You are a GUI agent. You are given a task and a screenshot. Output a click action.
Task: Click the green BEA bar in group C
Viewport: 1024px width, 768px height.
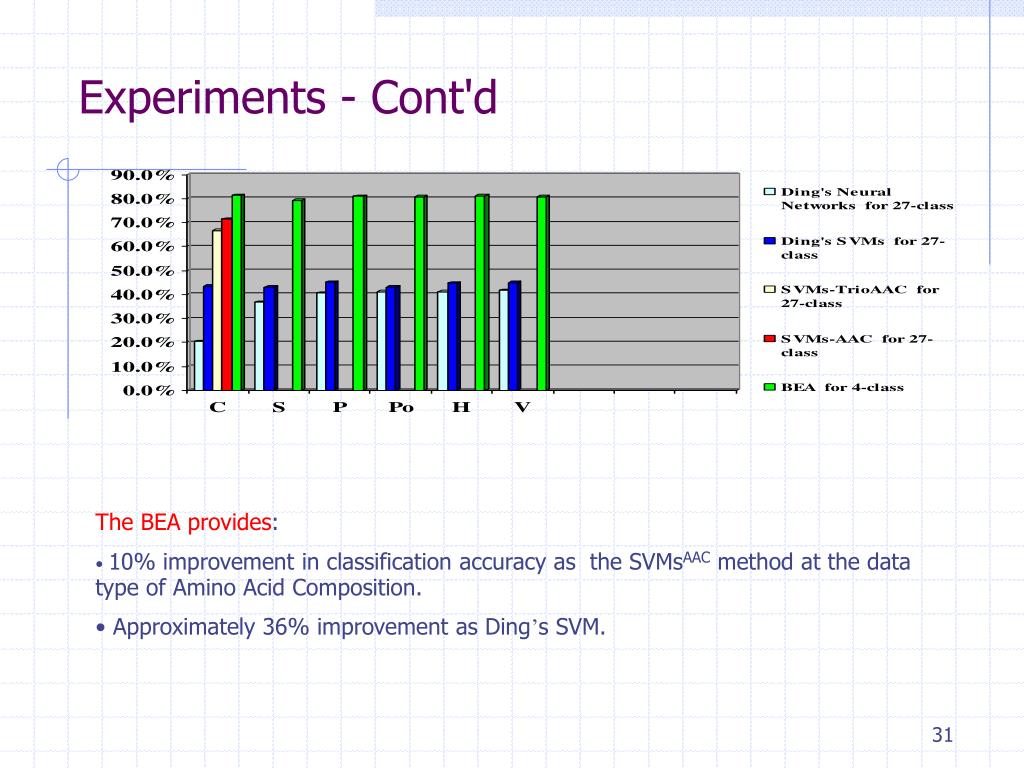point(238,293)
